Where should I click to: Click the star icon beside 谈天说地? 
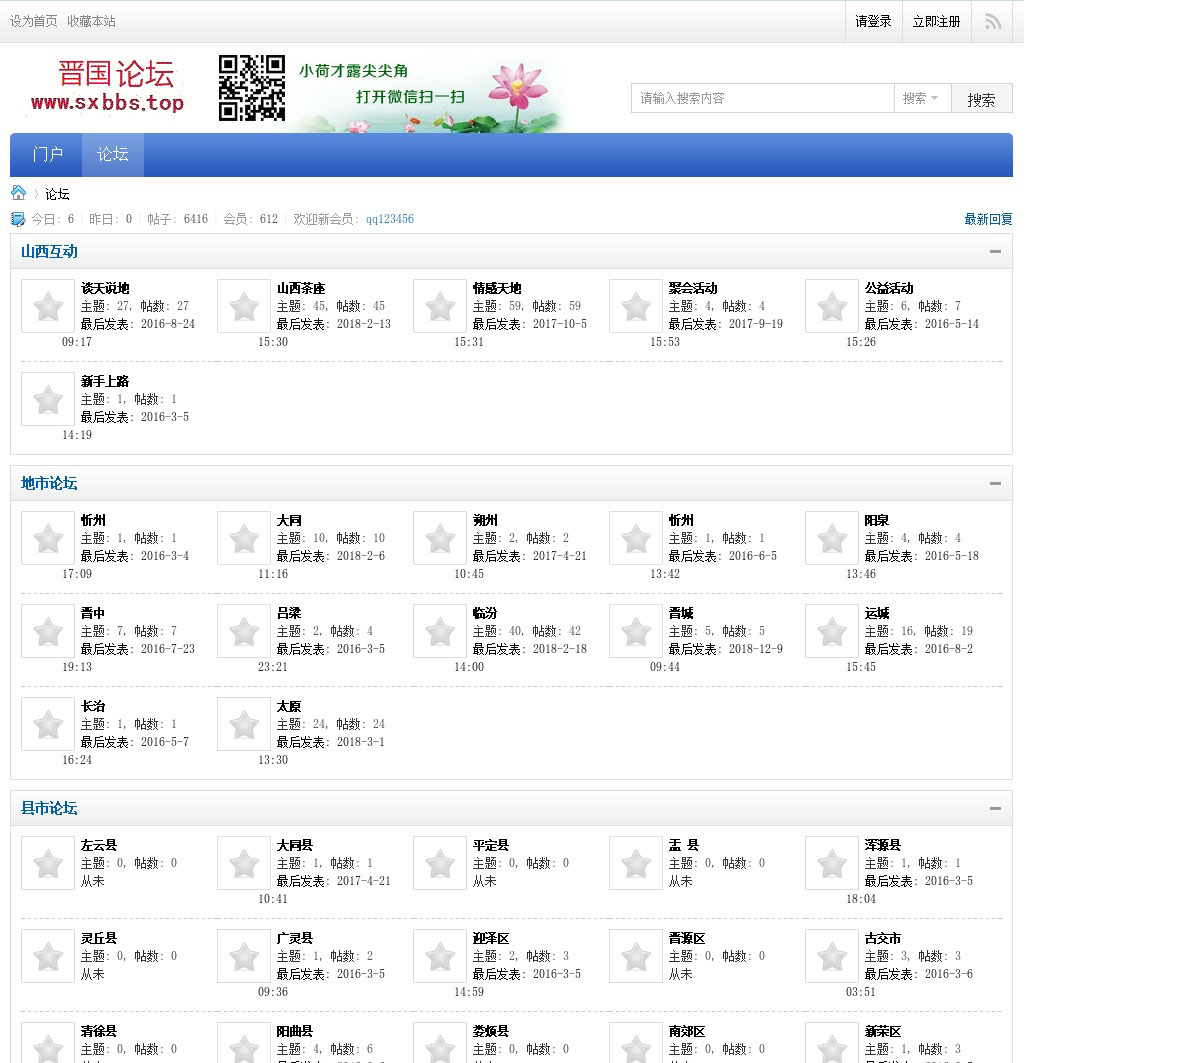click(48, 306)
